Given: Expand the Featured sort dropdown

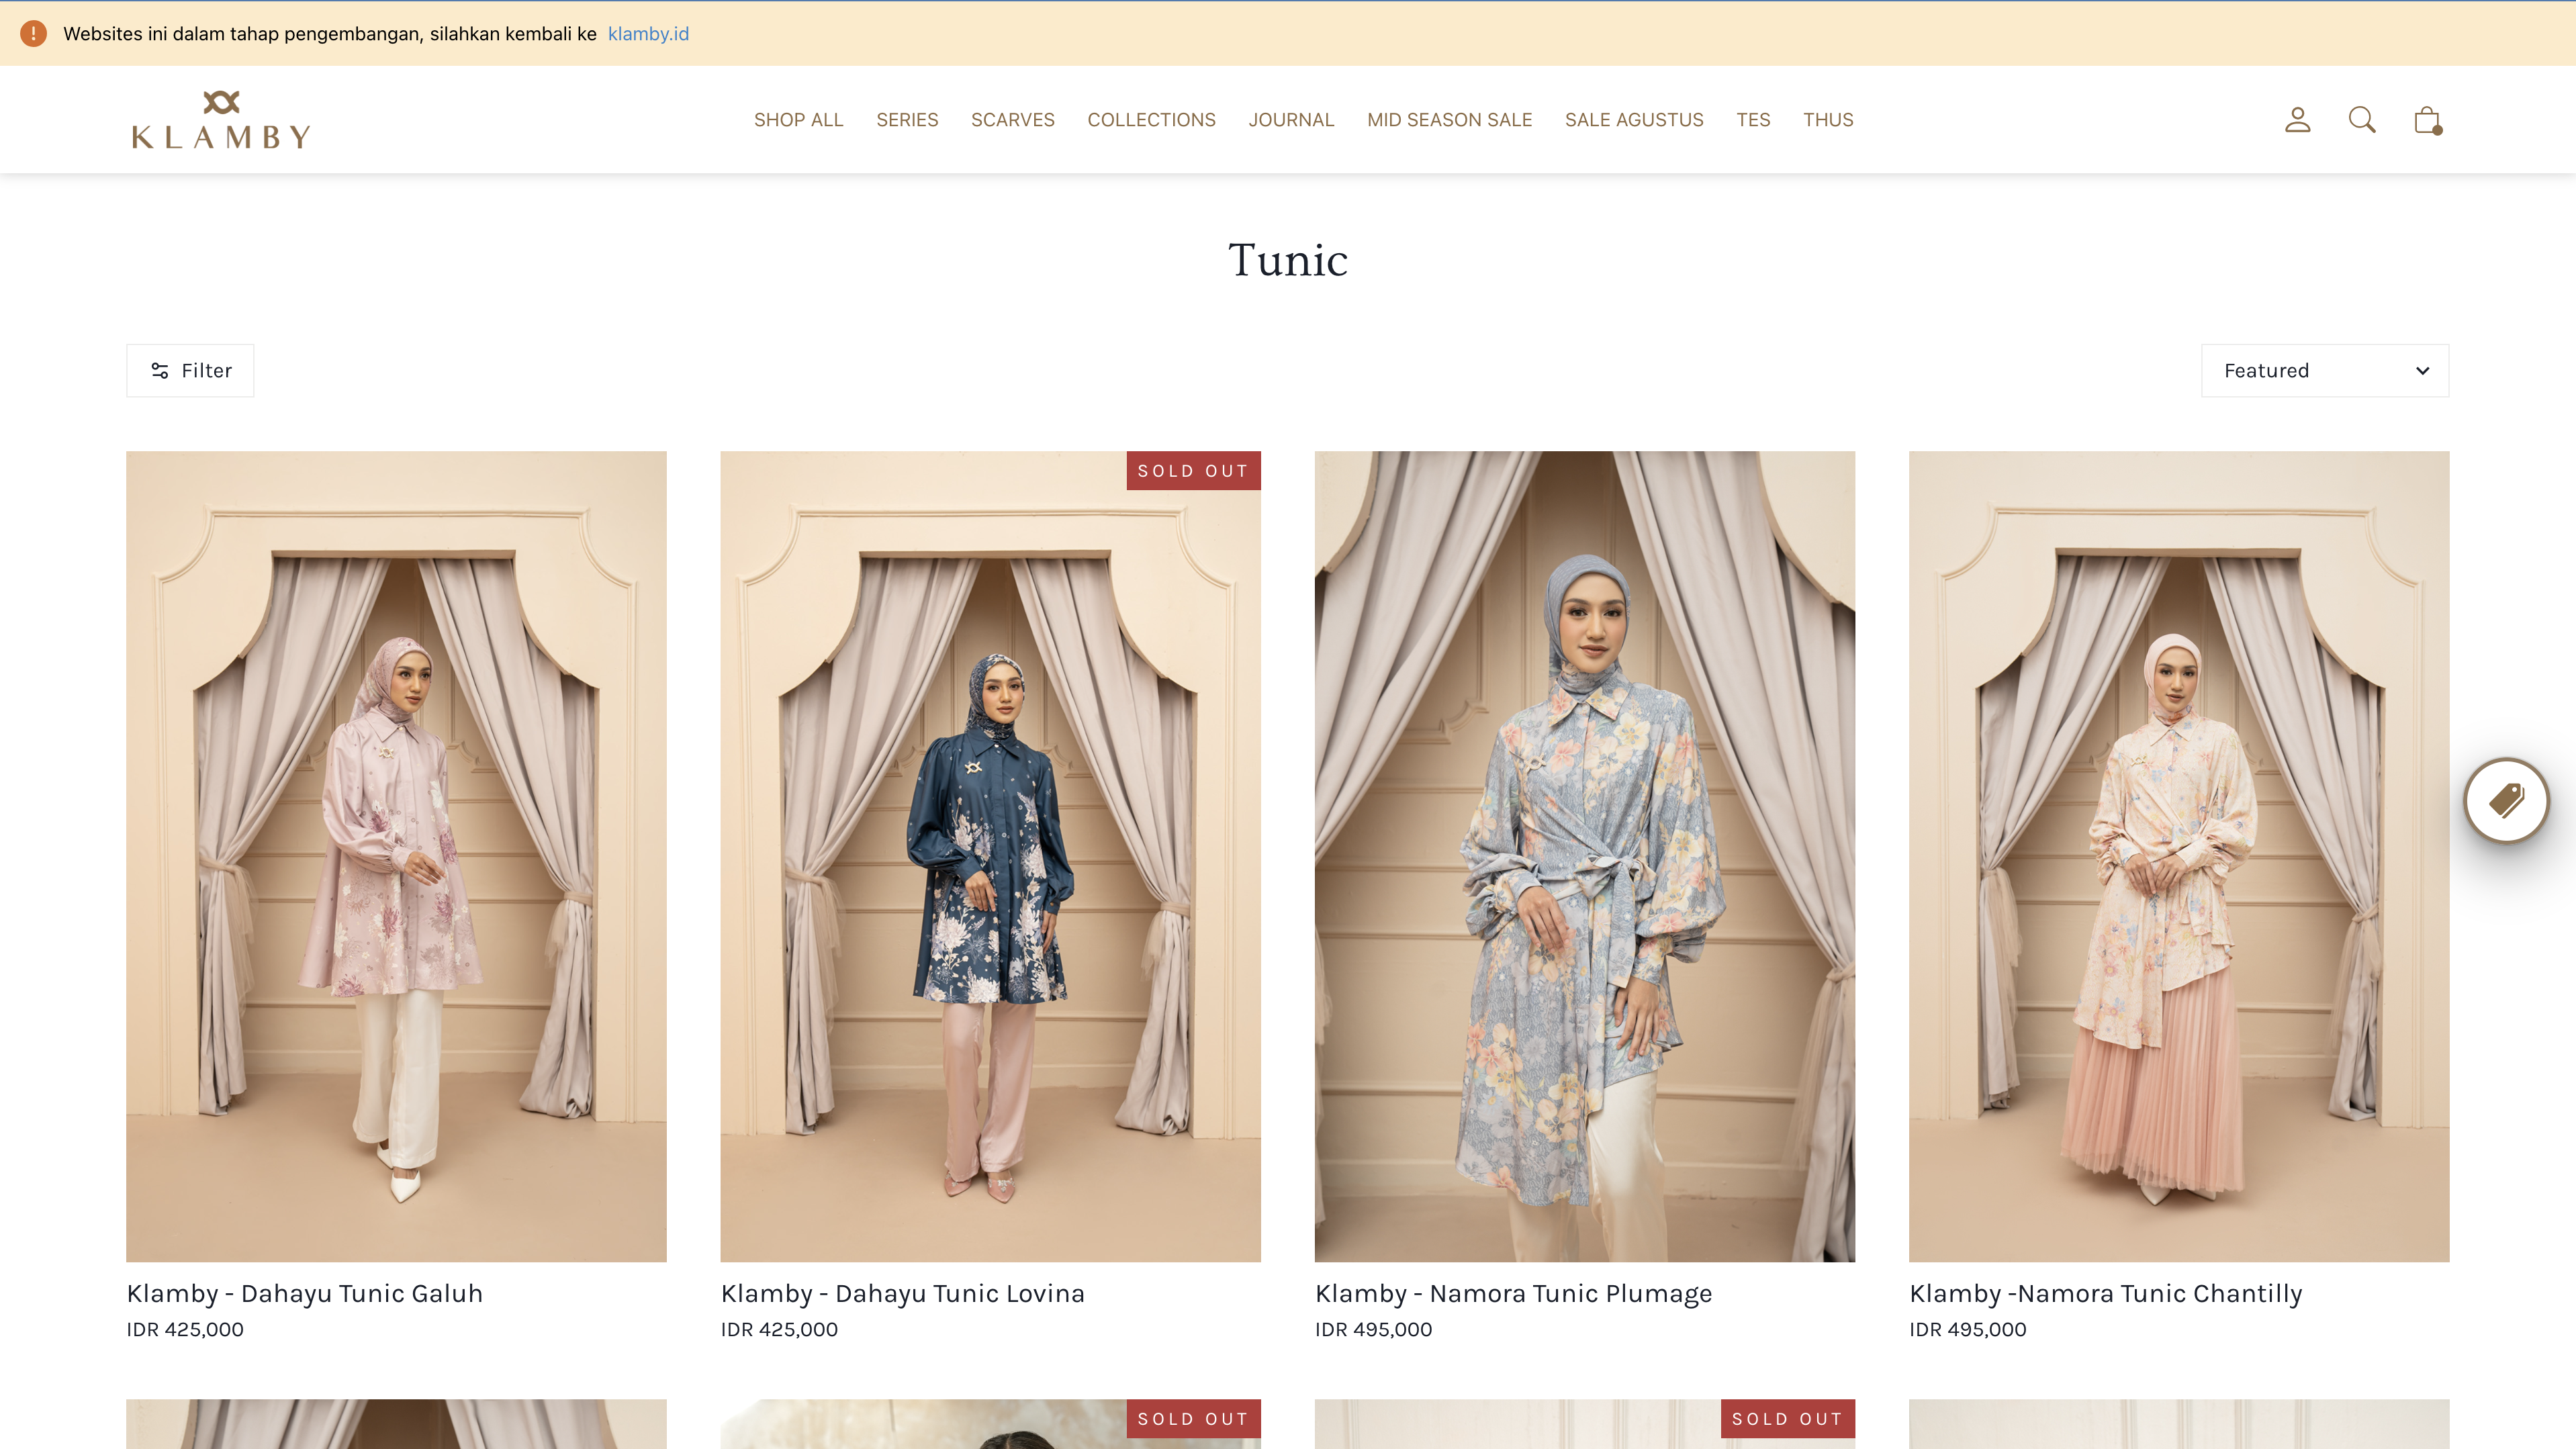Looking at the screenshot, I should pyautogui.click(x=2324, y=371).
